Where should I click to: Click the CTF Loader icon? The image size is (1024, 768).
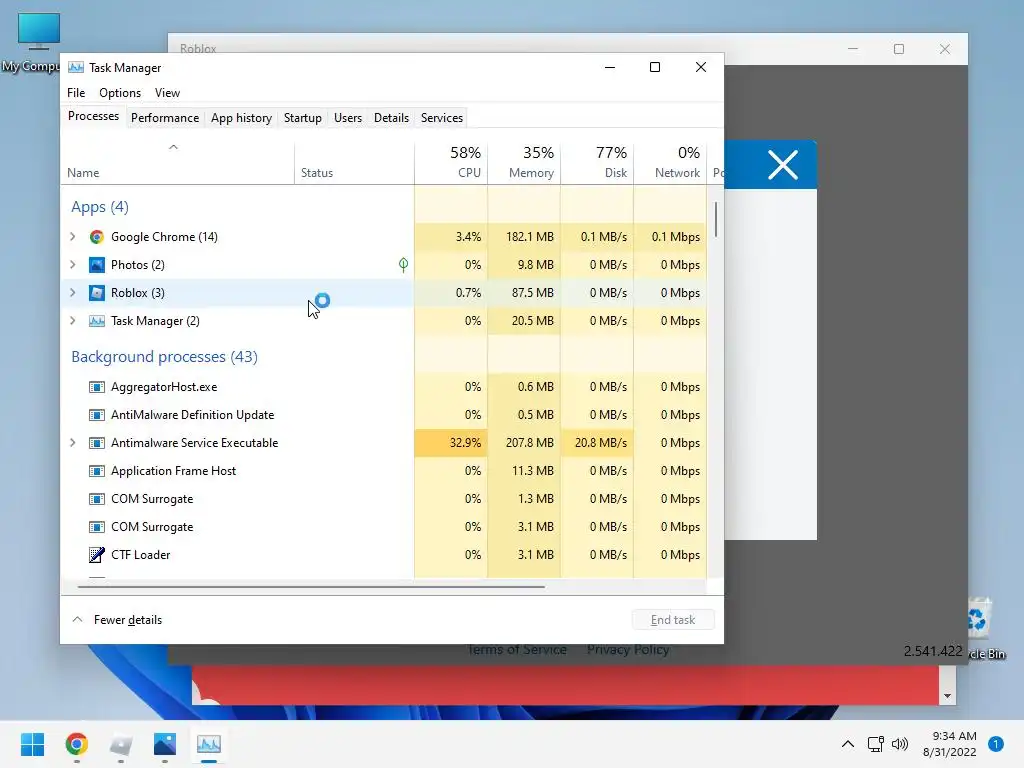97,554
